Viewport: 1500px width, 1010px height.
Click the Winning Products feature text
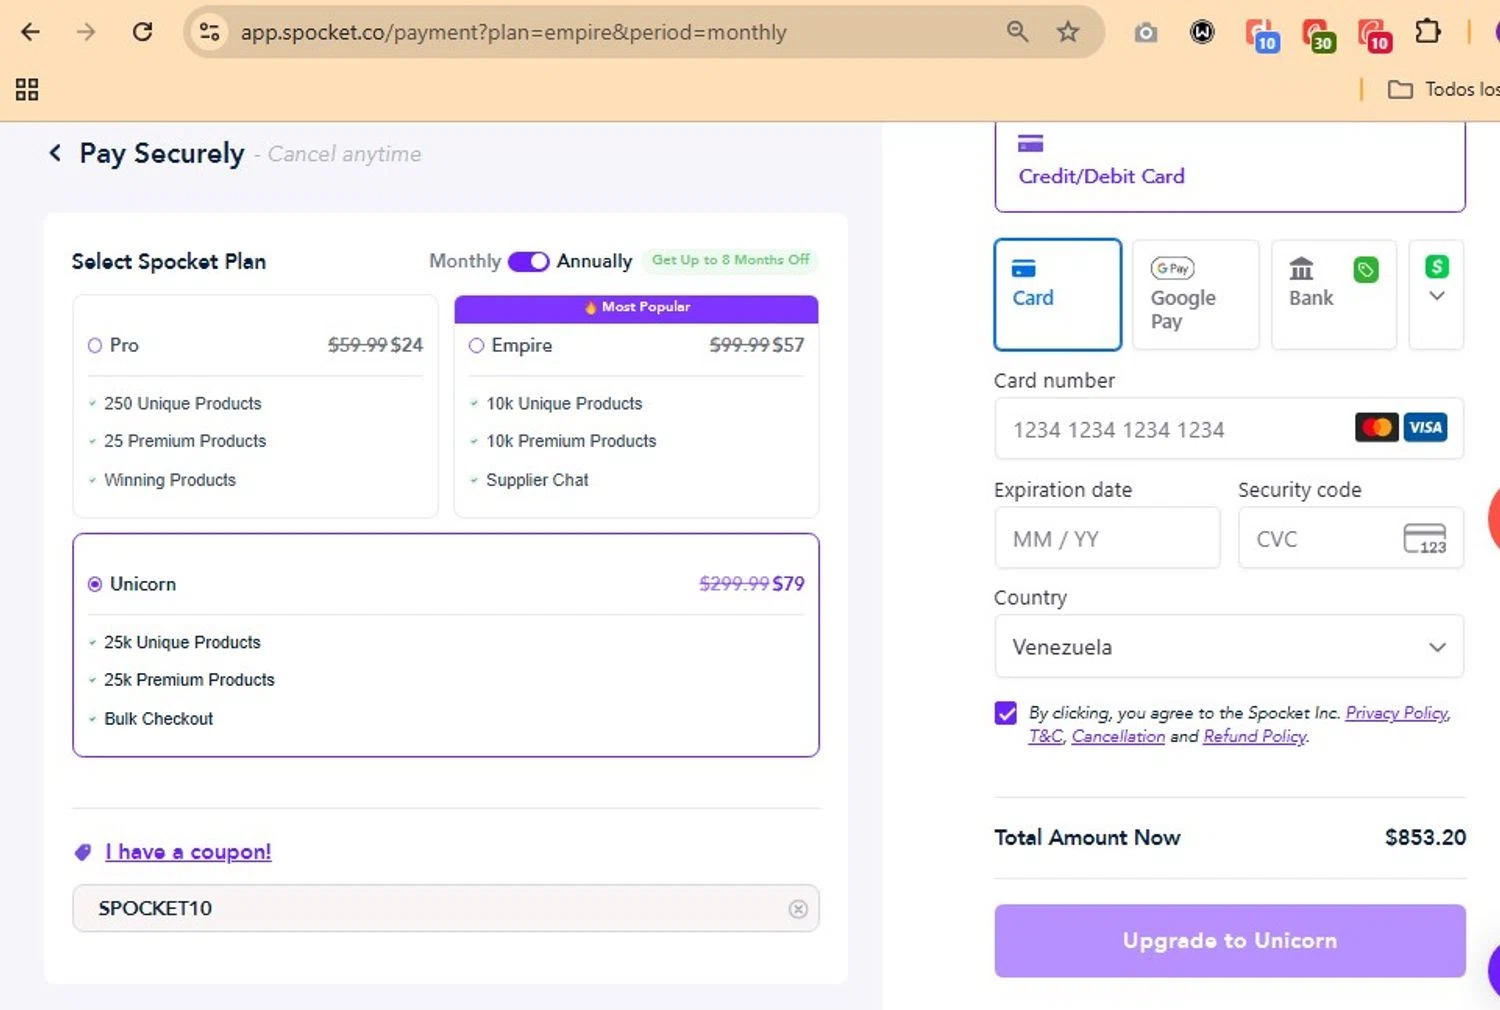(x=170, y=480)
